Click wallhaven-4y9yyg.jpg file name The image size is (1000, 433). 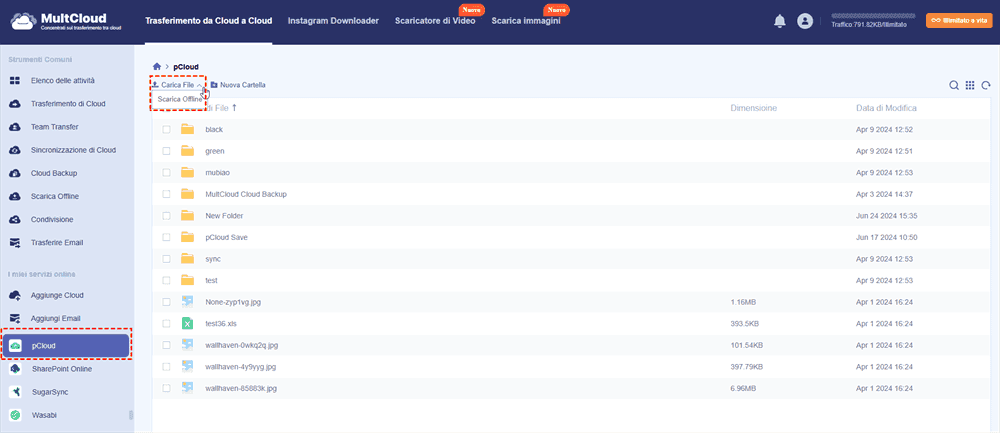pyautogui.click(x=240, y=367)
